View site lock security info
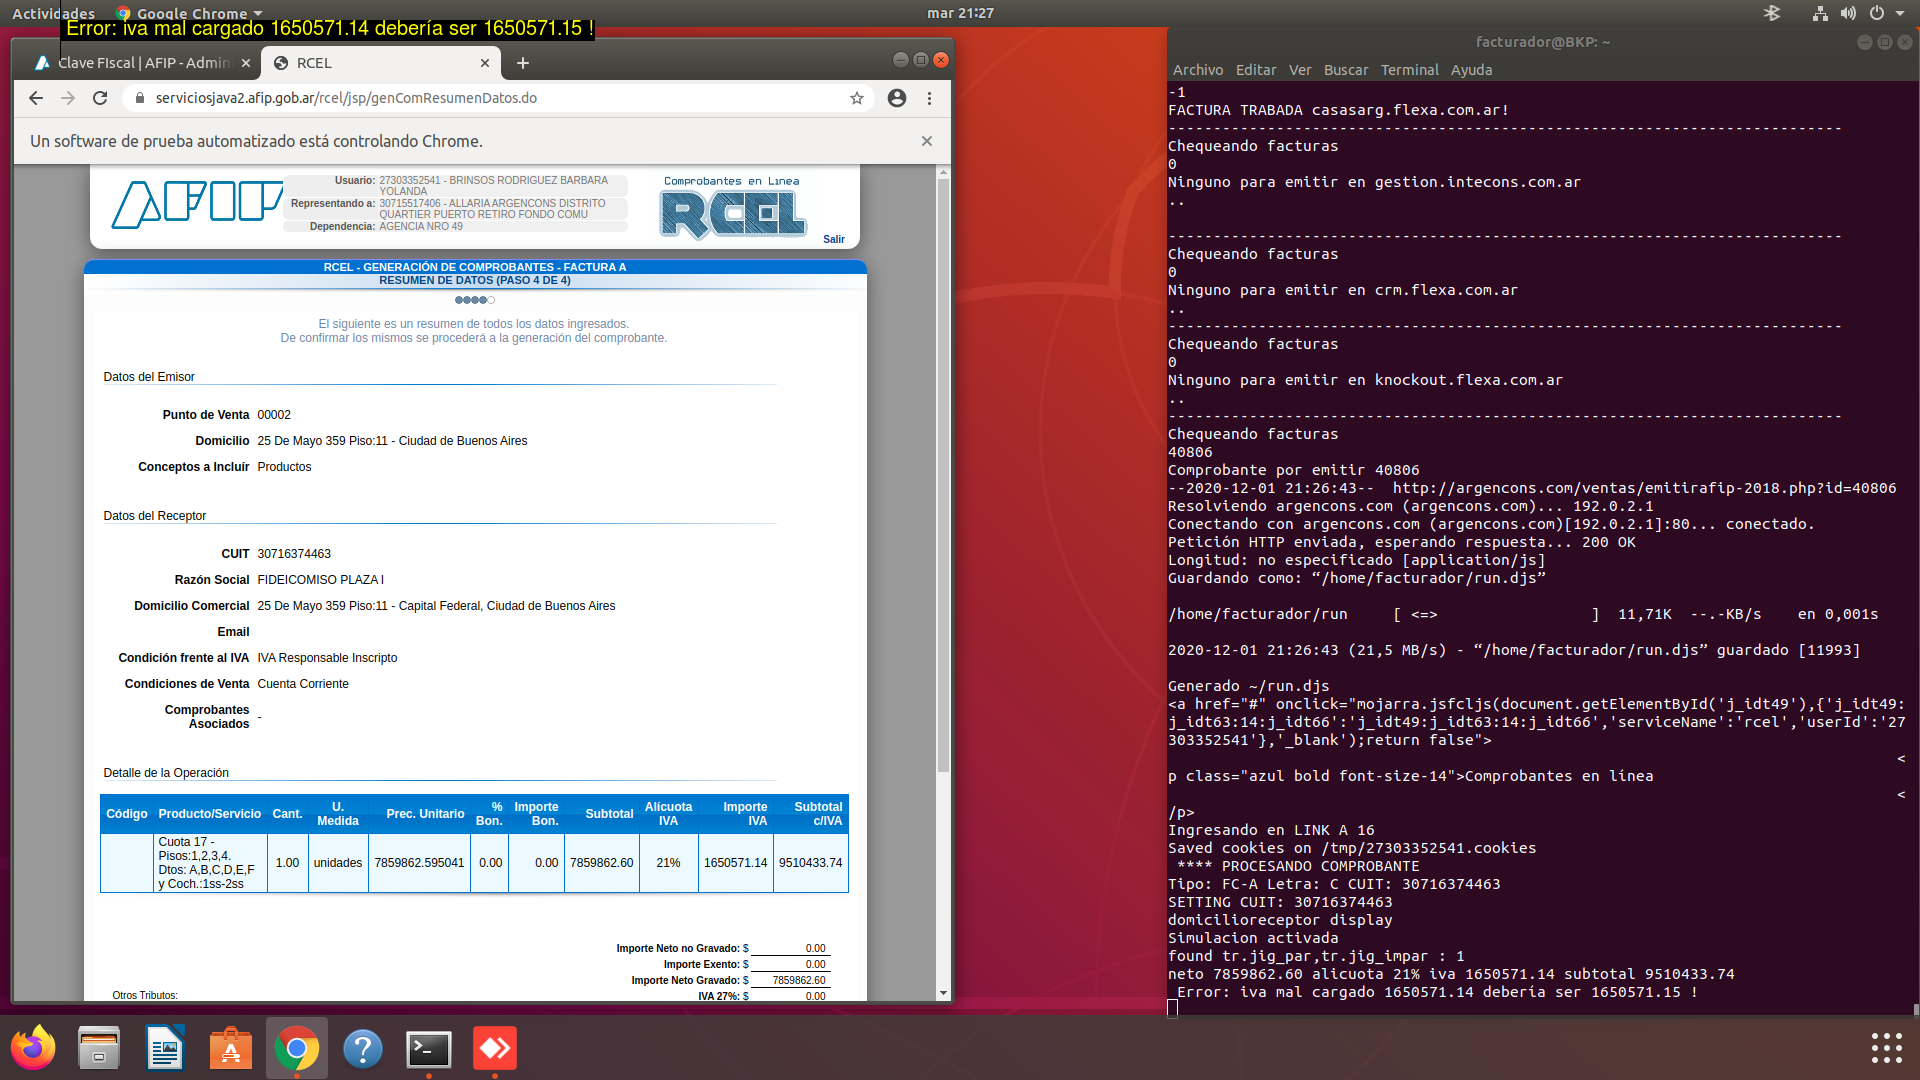Viewport: 1920px width, 1080px height. 139,98
